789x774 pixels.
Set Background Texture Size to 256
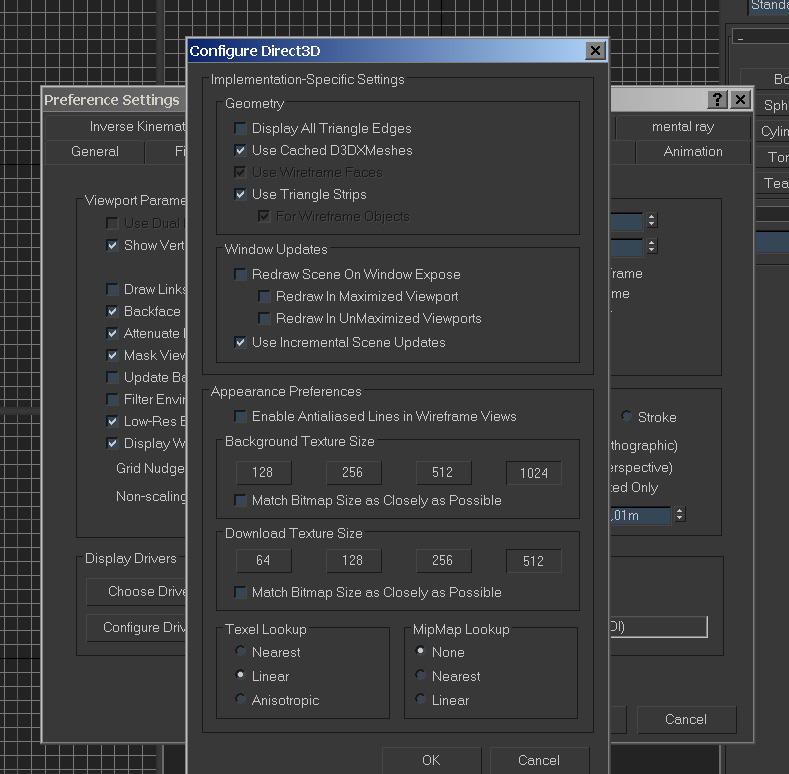point(353,473)
